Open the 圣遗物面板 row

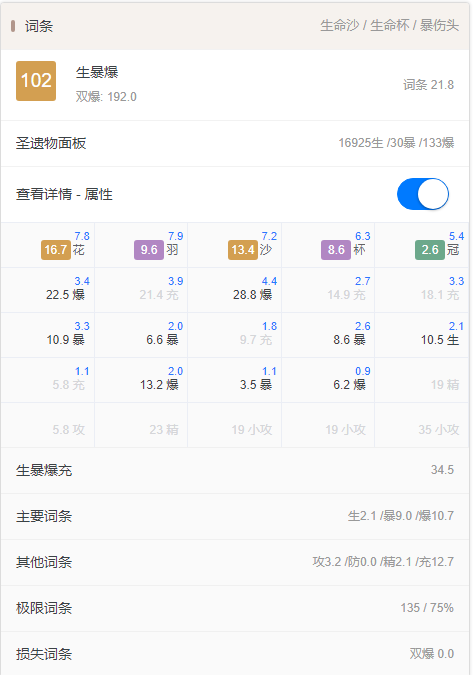[235, 143]
